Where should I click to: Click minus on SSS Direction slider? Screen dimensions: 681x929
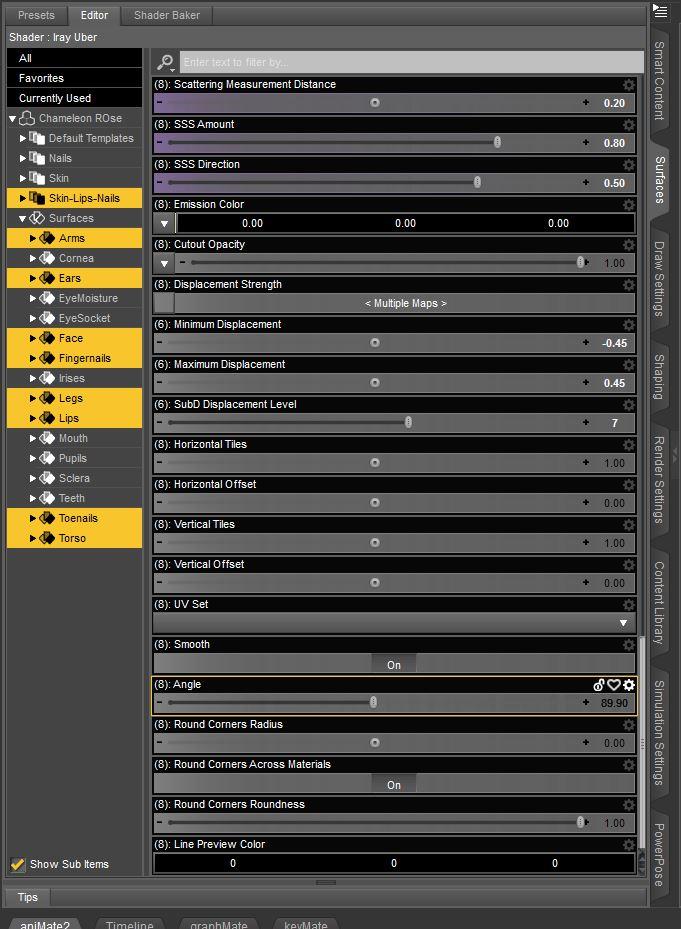click(x=159, y=182)
